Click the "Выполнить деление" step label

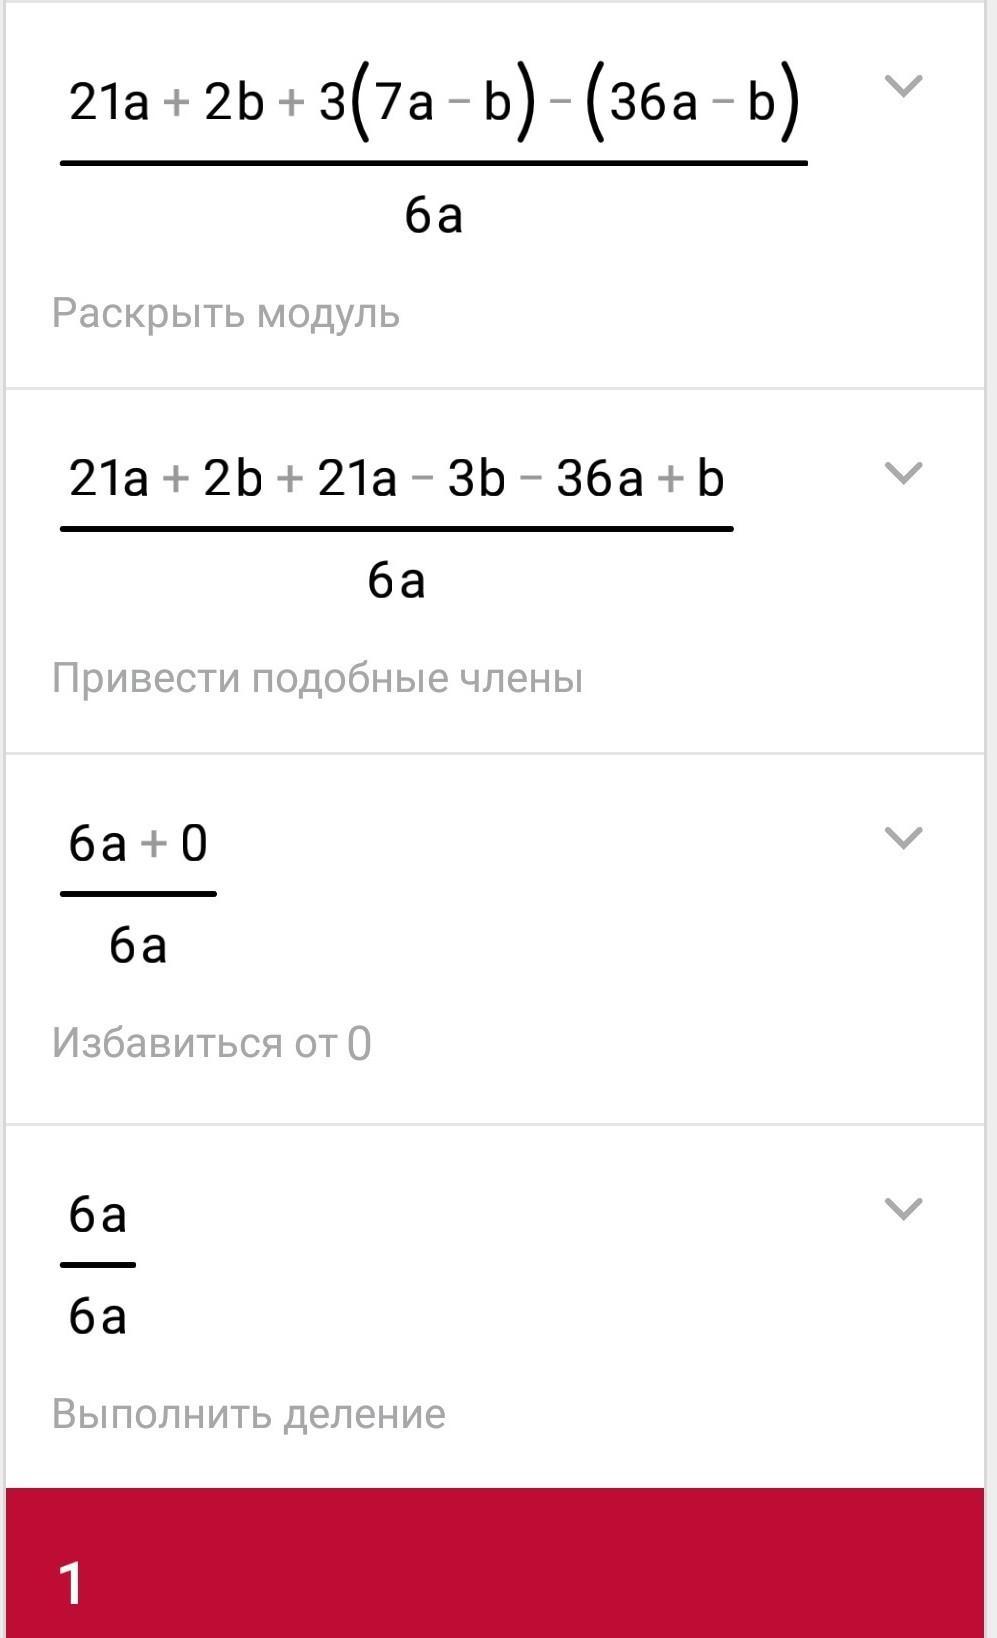click(248, 1414)
